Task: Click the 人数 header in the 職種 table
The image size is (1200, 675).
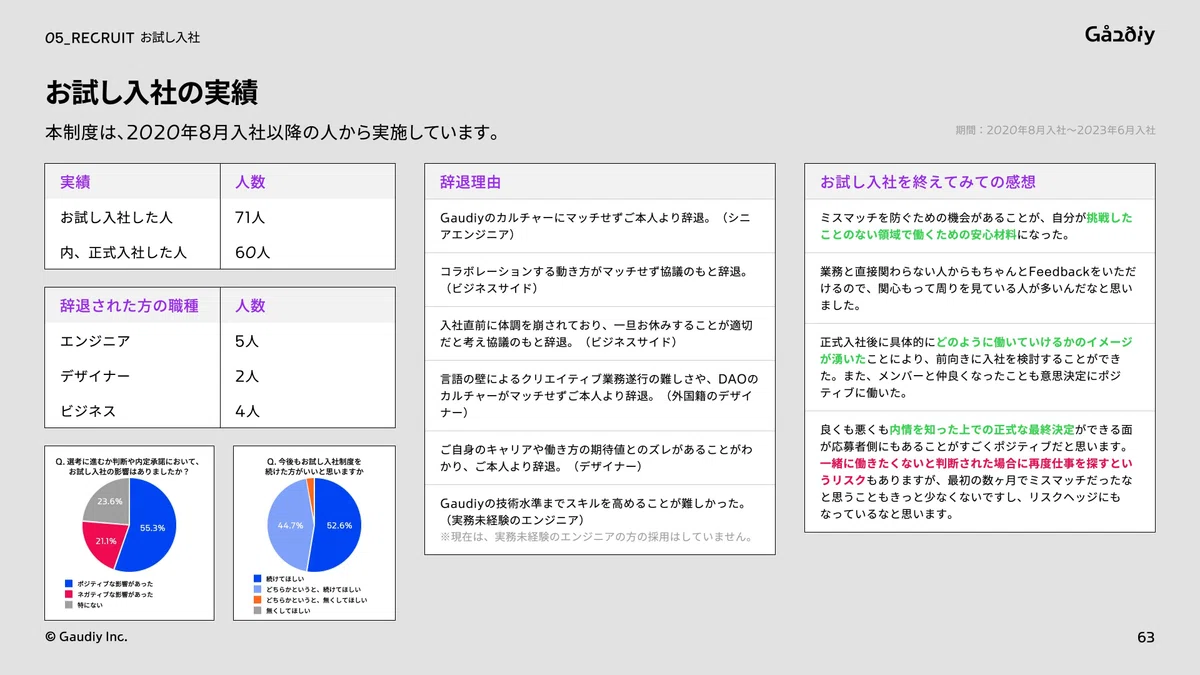Action: (x=250, y=306)
